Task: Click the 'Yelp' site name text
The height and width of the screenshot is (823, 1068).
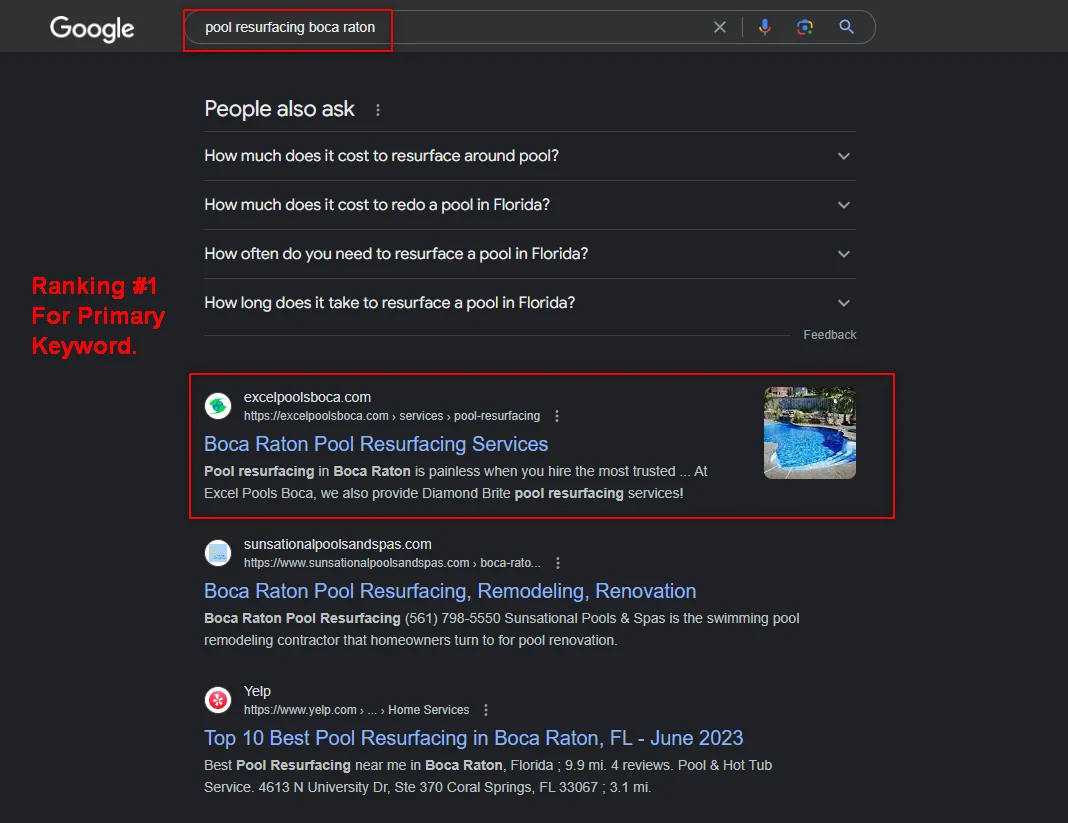Action: 257,691
